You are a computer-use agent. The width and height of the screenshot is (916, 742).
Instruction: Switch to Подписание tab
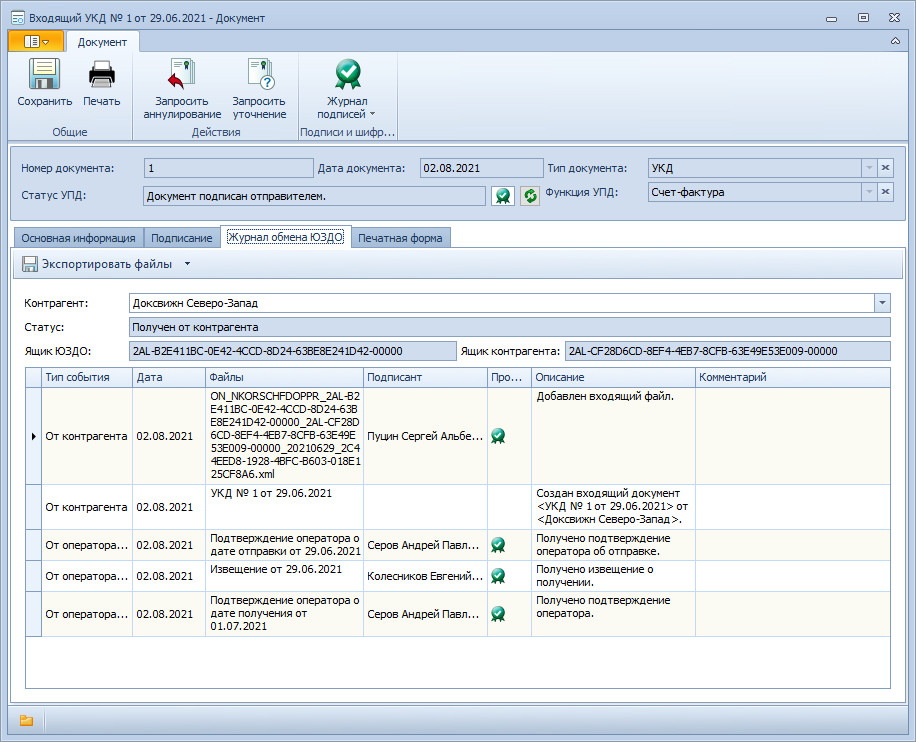pos(181,238)
